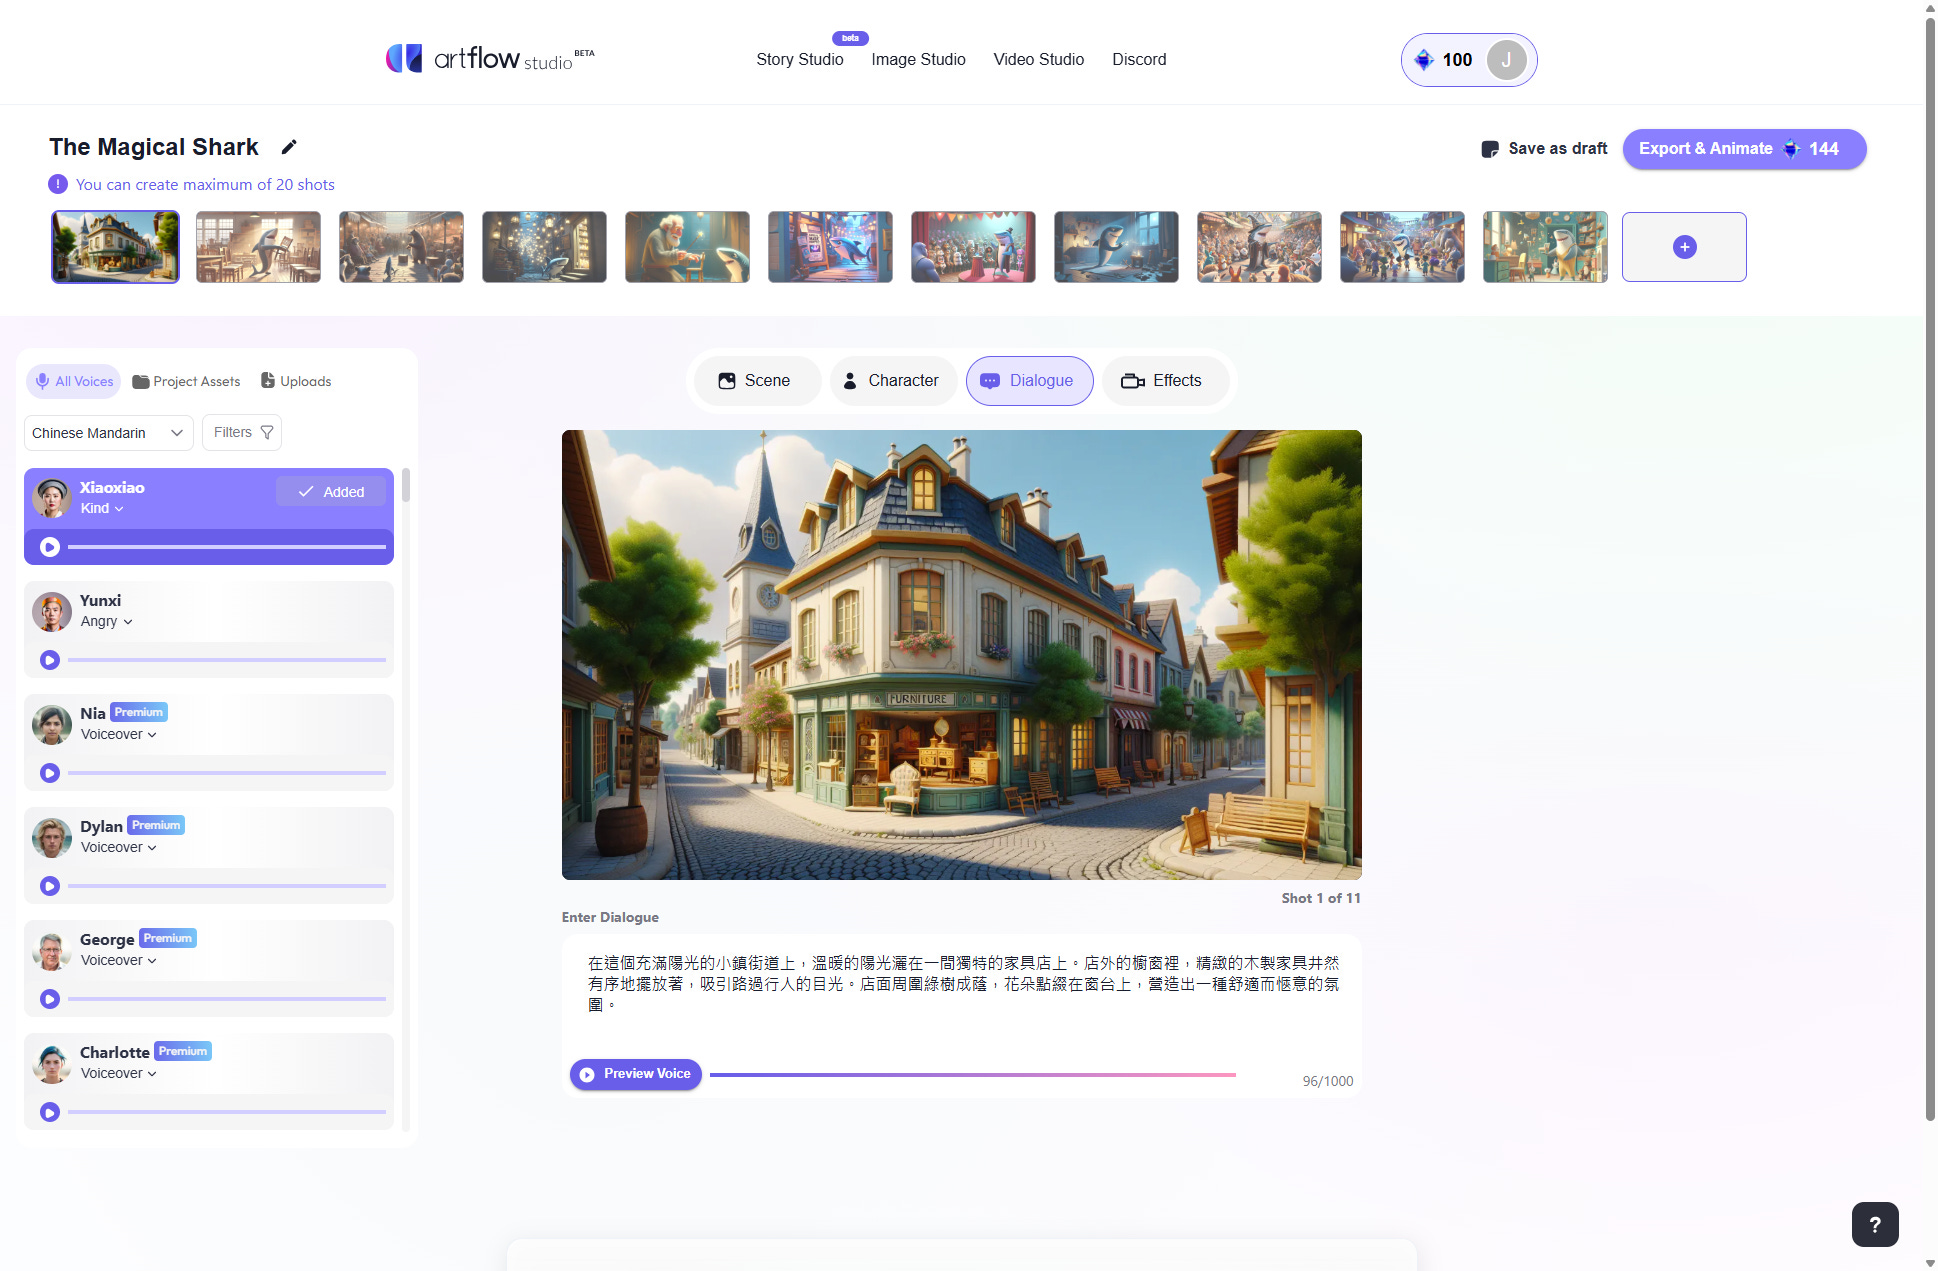This screenshot has height=1271, width=1938.
Task: Switch to the All Voices filter
Action: [74, 381]
